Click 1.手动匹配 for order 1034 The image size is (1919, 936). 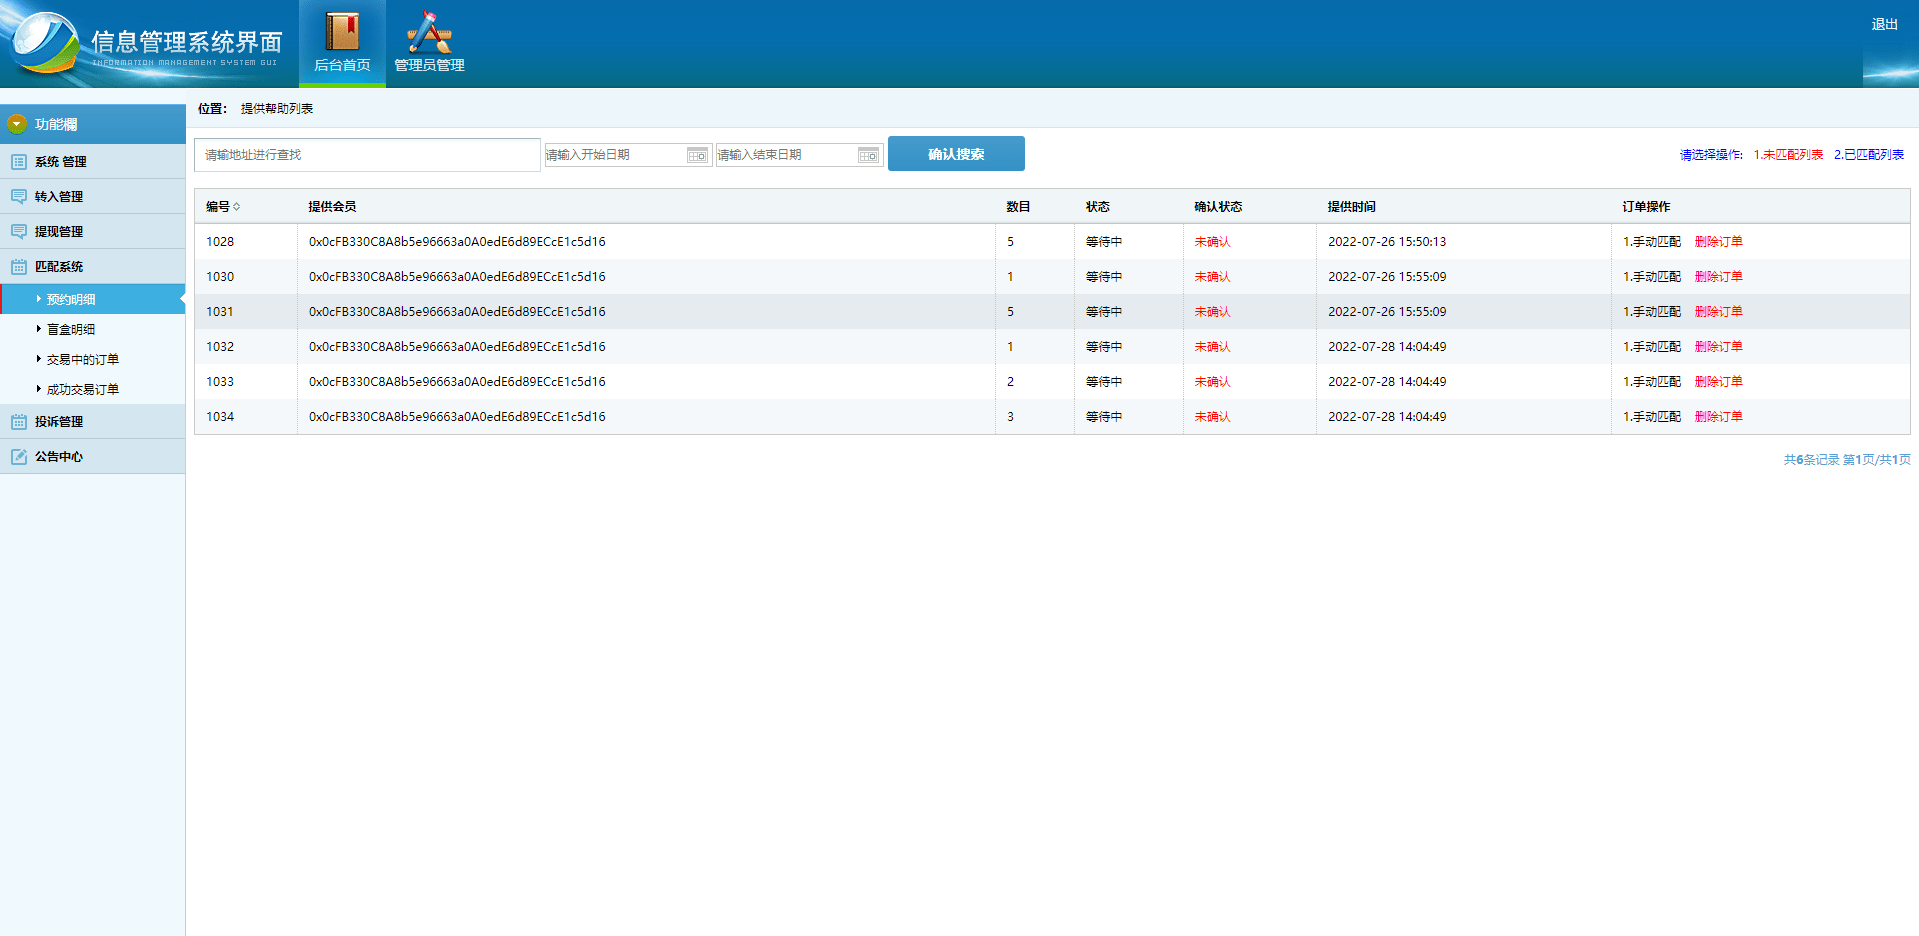pyautogui.click(x=1652, y=417)
